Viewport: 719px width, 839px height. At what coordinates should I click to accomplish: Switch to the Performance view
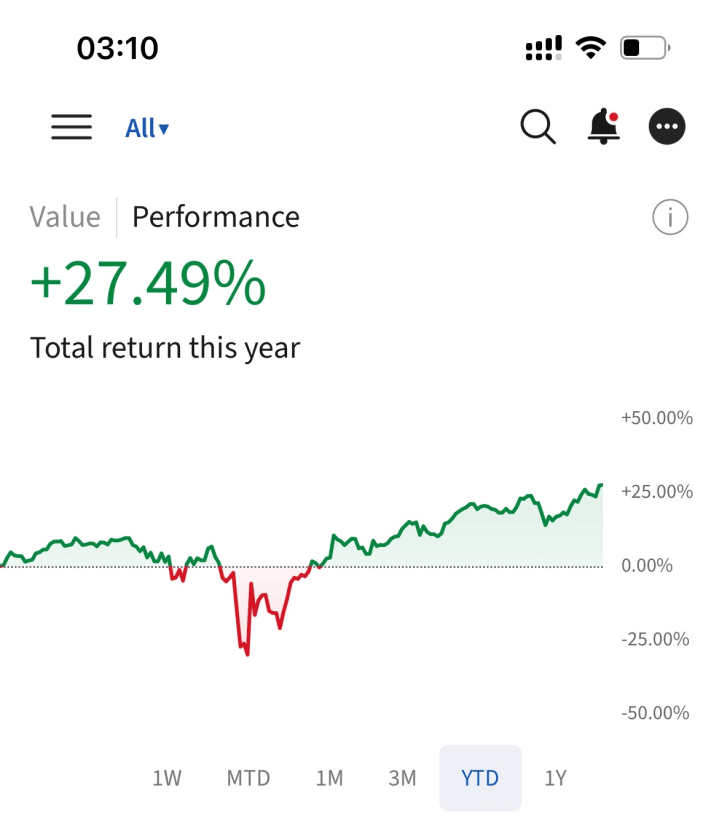[x=215, y=217]
